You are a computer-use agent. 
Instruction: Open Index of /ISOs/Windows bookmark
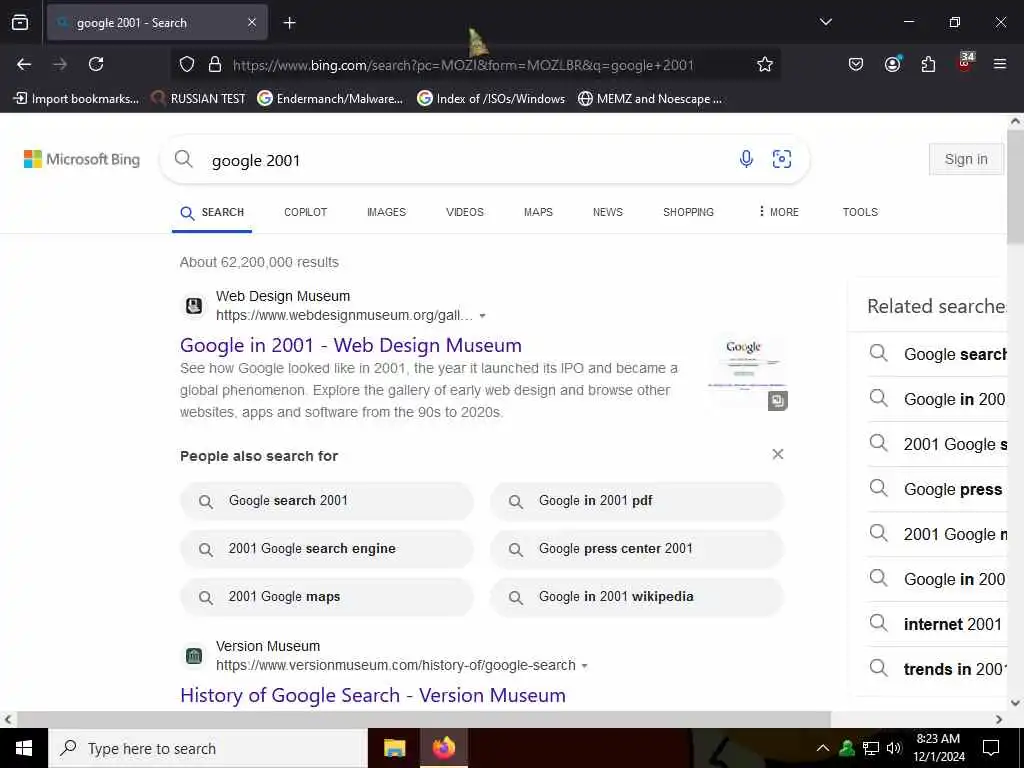click(491, 99)
